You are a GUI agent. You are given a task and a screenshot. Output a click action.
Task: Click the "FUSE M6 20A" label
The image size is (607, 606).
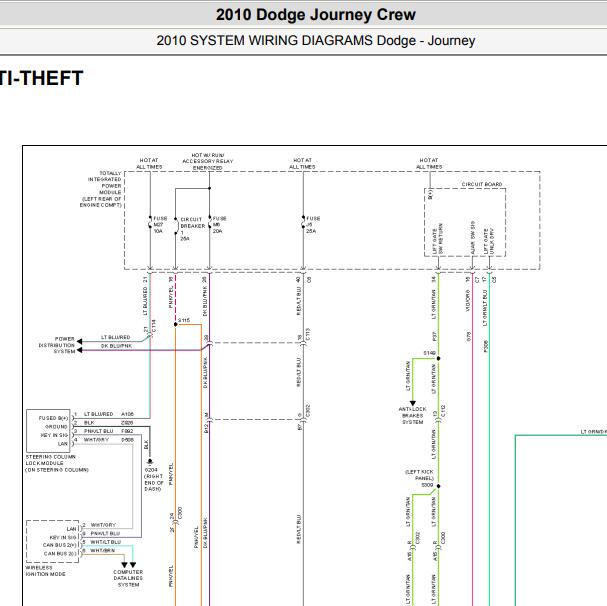[219, 225]
